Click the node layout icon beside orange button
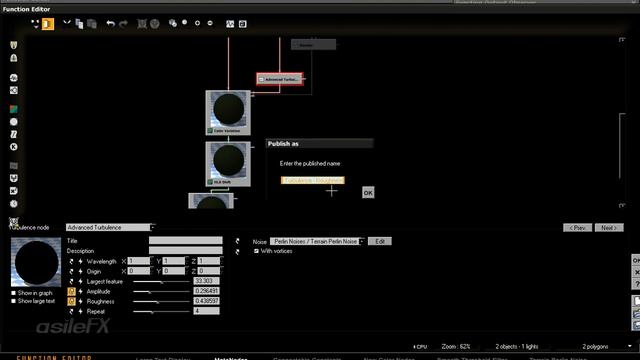The image size is (640, 360). point(35,24)
